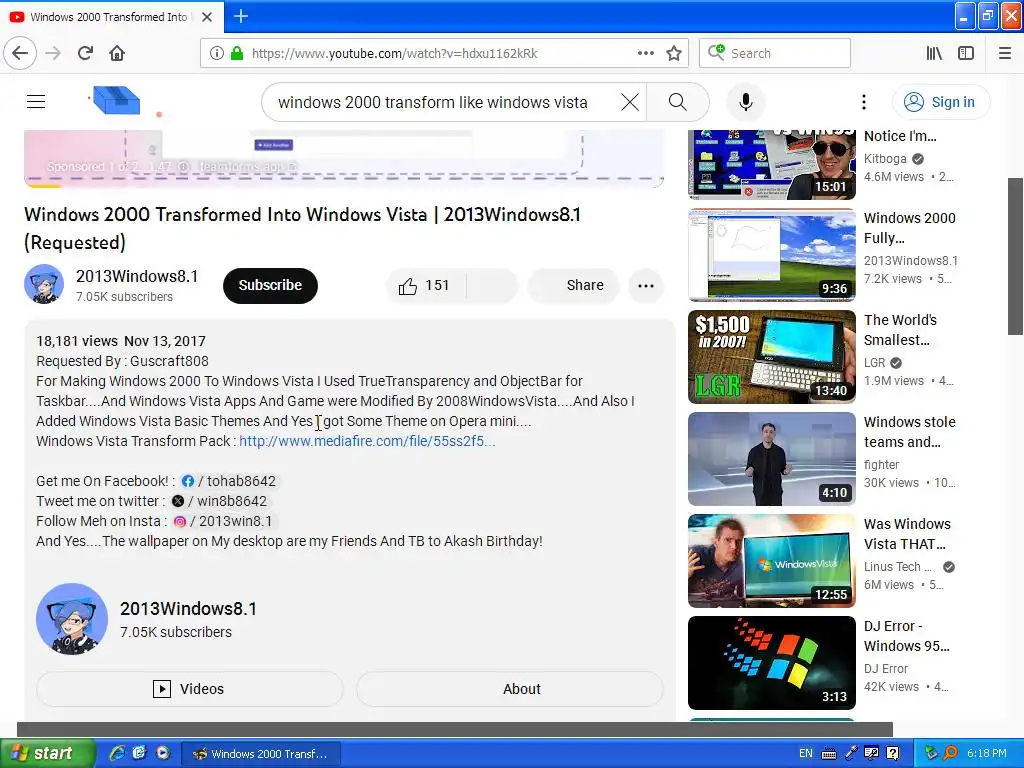Close the Windows 2000 Transformed tab
This screenshot has width=1024, height=768.
point(207,17)
